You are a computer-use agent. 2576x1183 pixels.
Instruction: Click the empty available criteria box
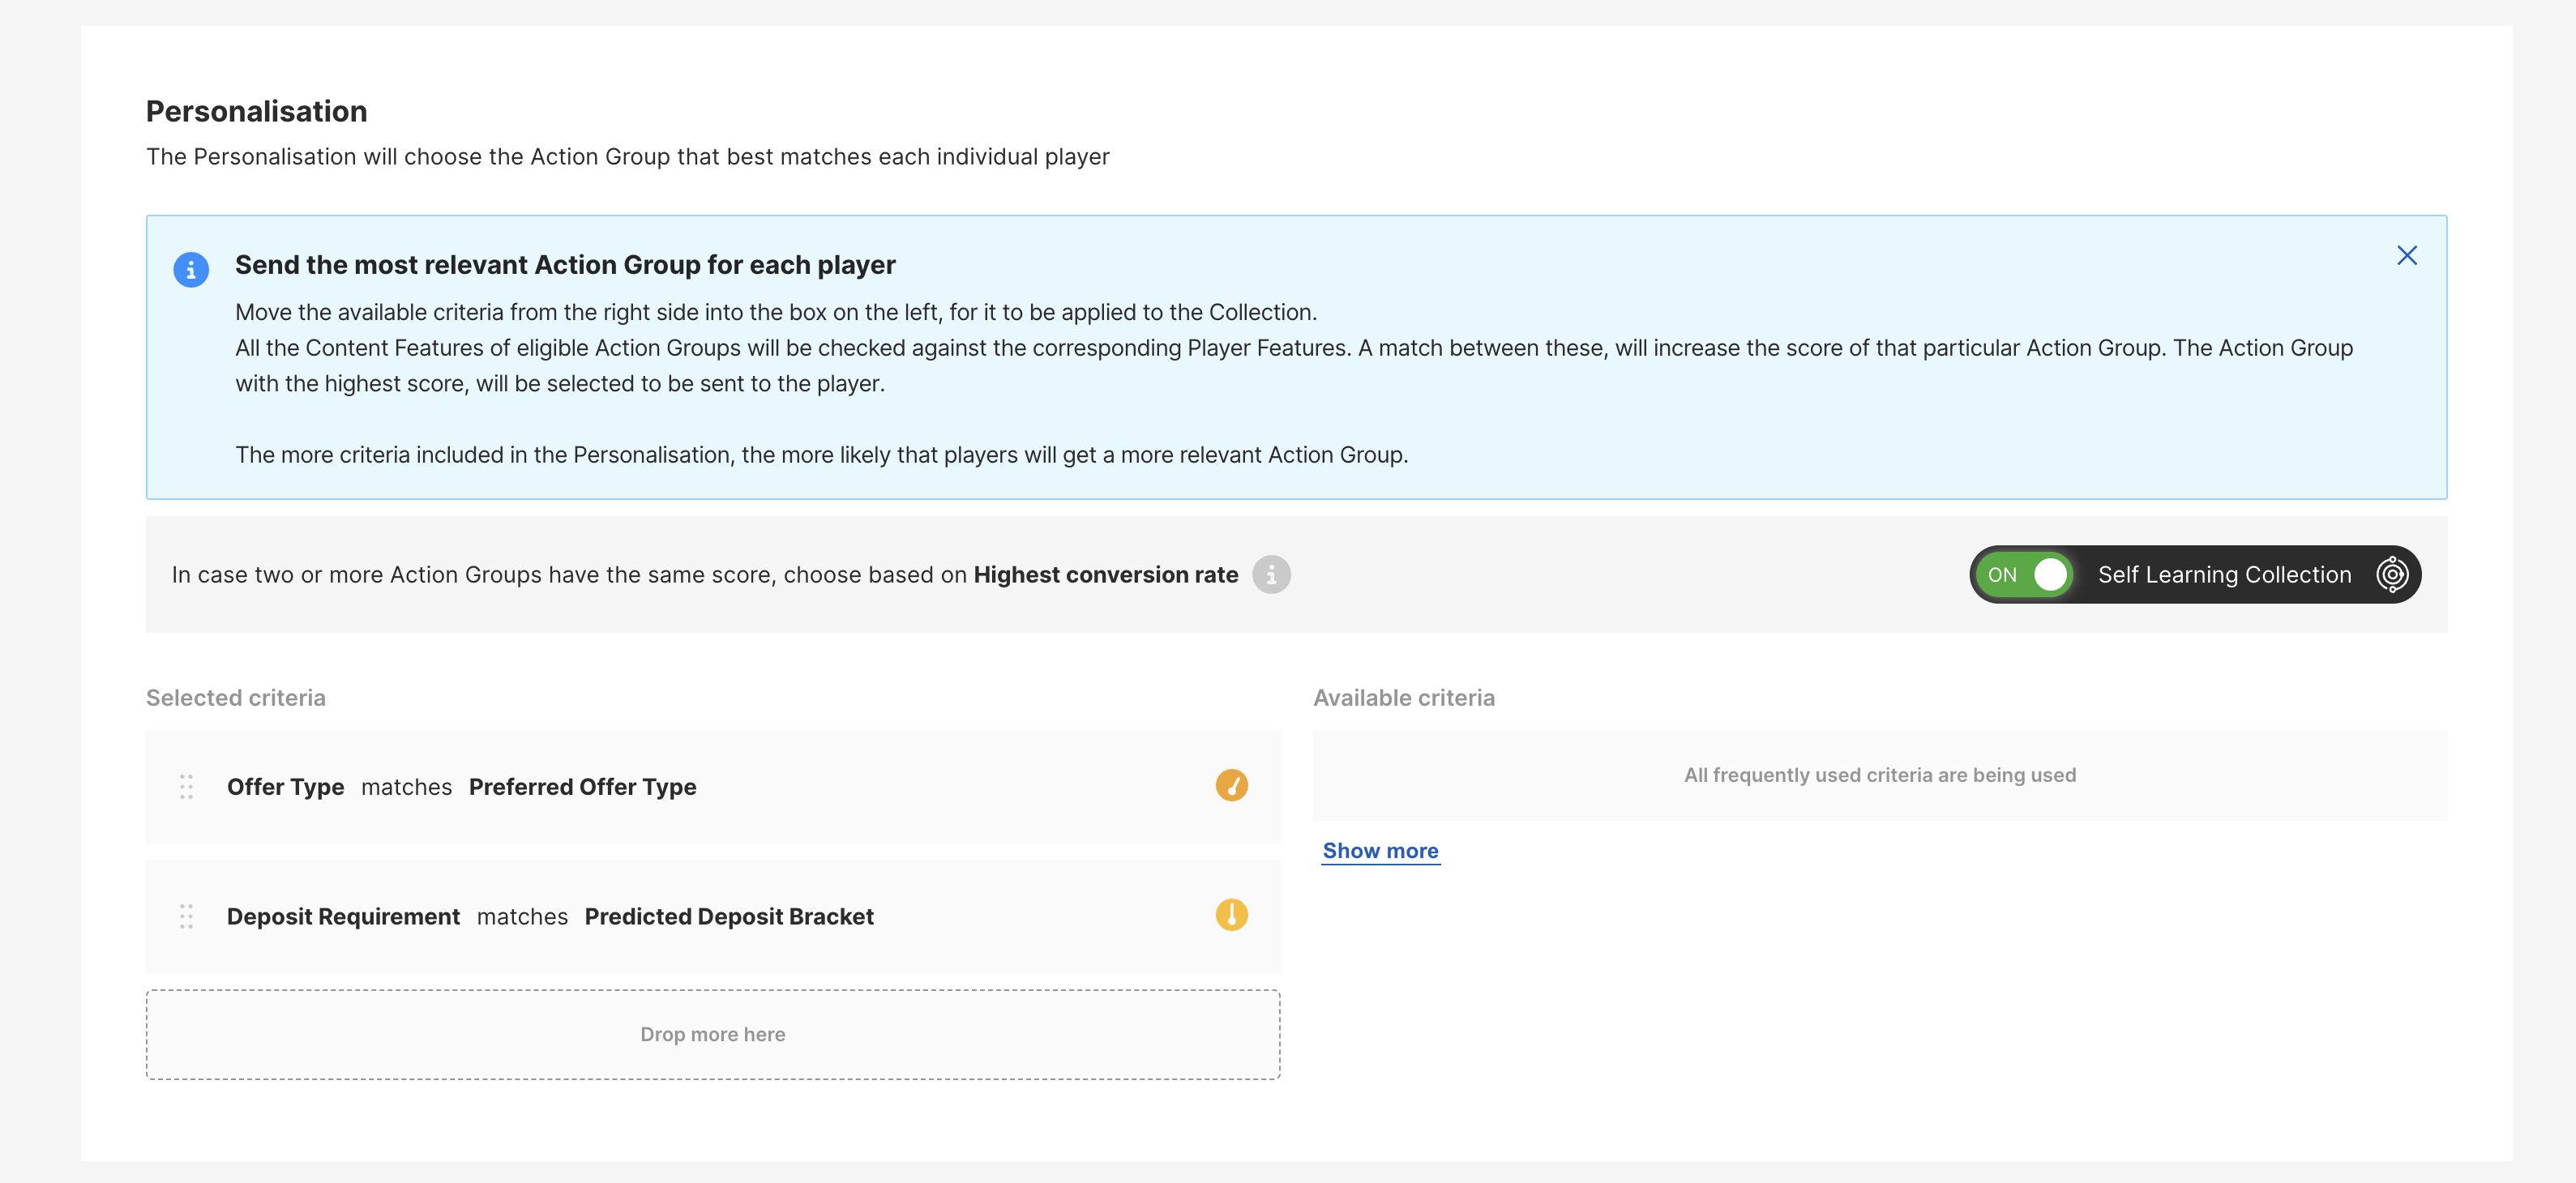pos(1879,776)
